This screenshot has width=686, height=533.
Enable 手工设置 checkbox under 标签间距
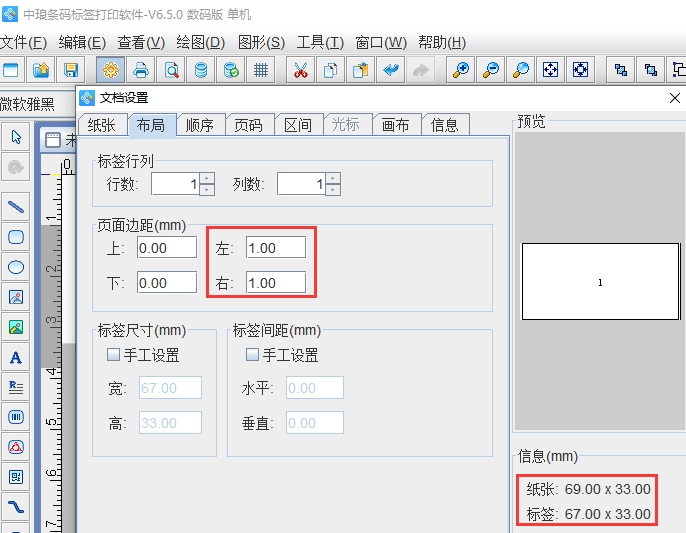252,355
